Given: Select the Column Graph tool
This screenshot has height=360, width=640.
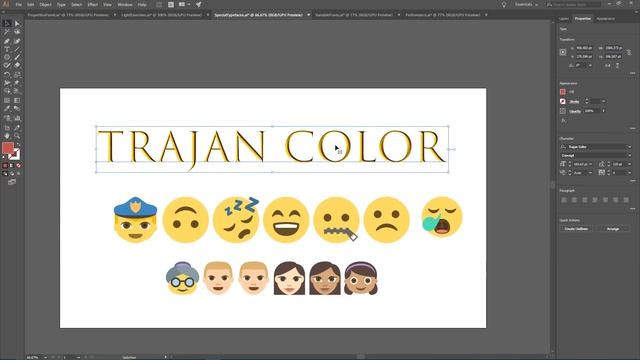Looking at the screenshot, I should tap(17, 118).
